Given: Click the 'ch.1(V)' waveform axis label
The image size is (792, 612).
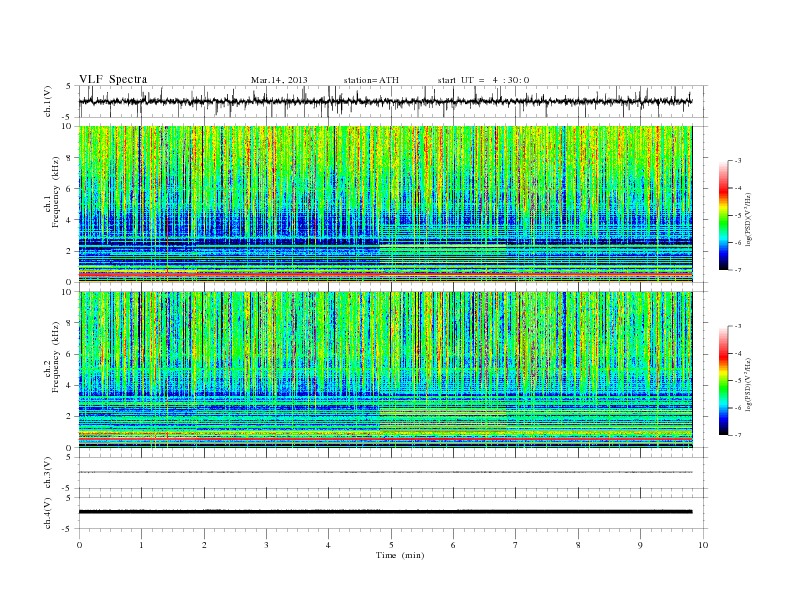Looking at the screenshot, I should (x=48, y=101).
